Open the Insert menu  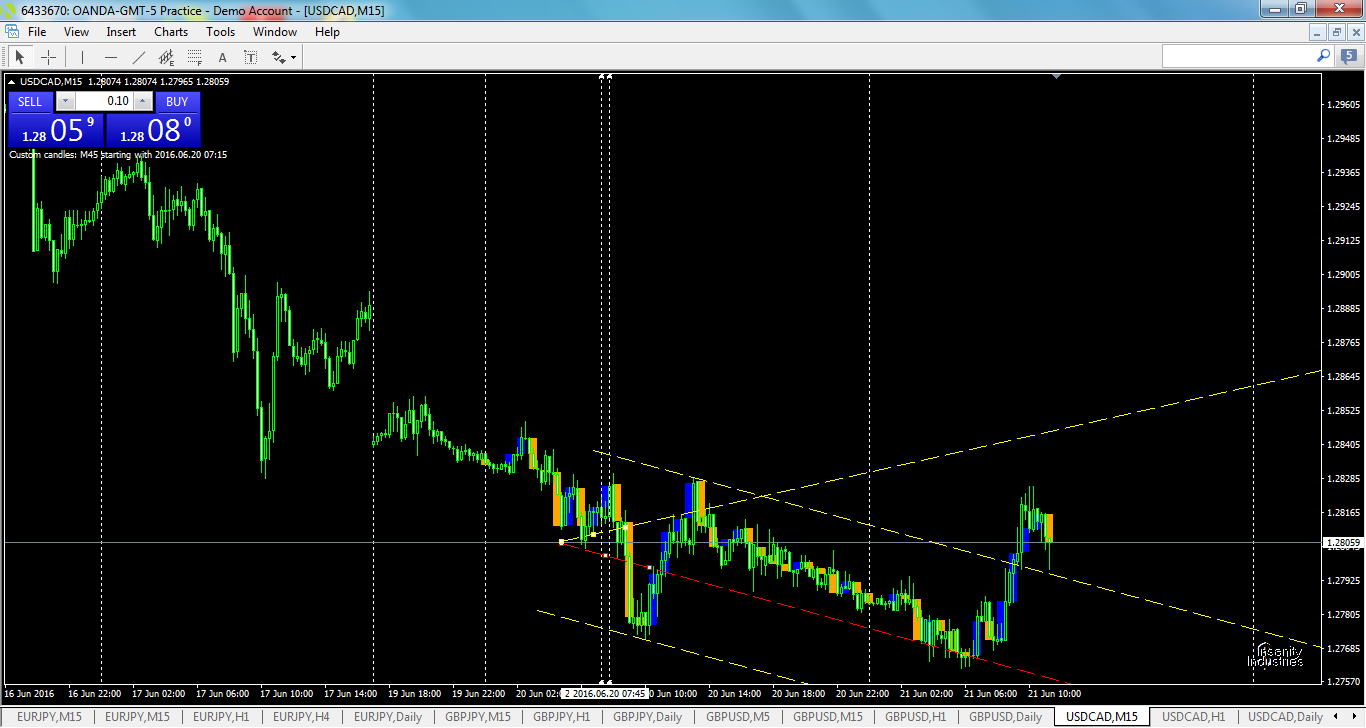(120, 31)
